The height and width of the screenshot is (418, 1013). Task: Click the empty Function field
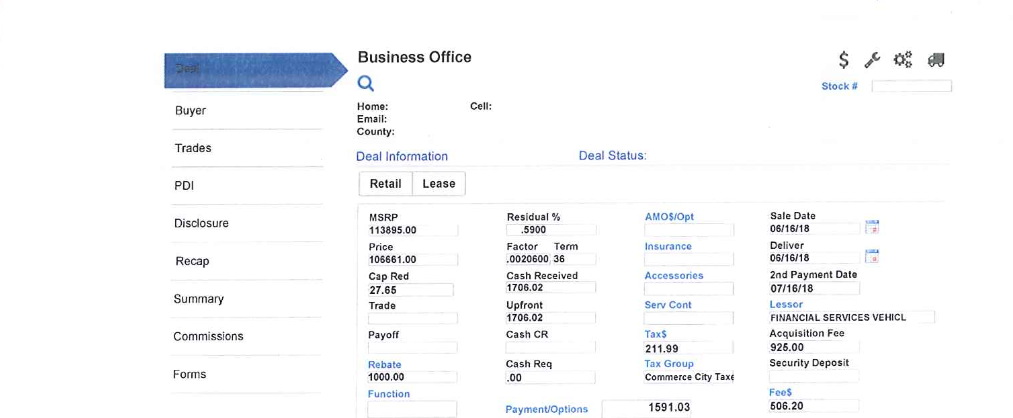coord(412,409)
